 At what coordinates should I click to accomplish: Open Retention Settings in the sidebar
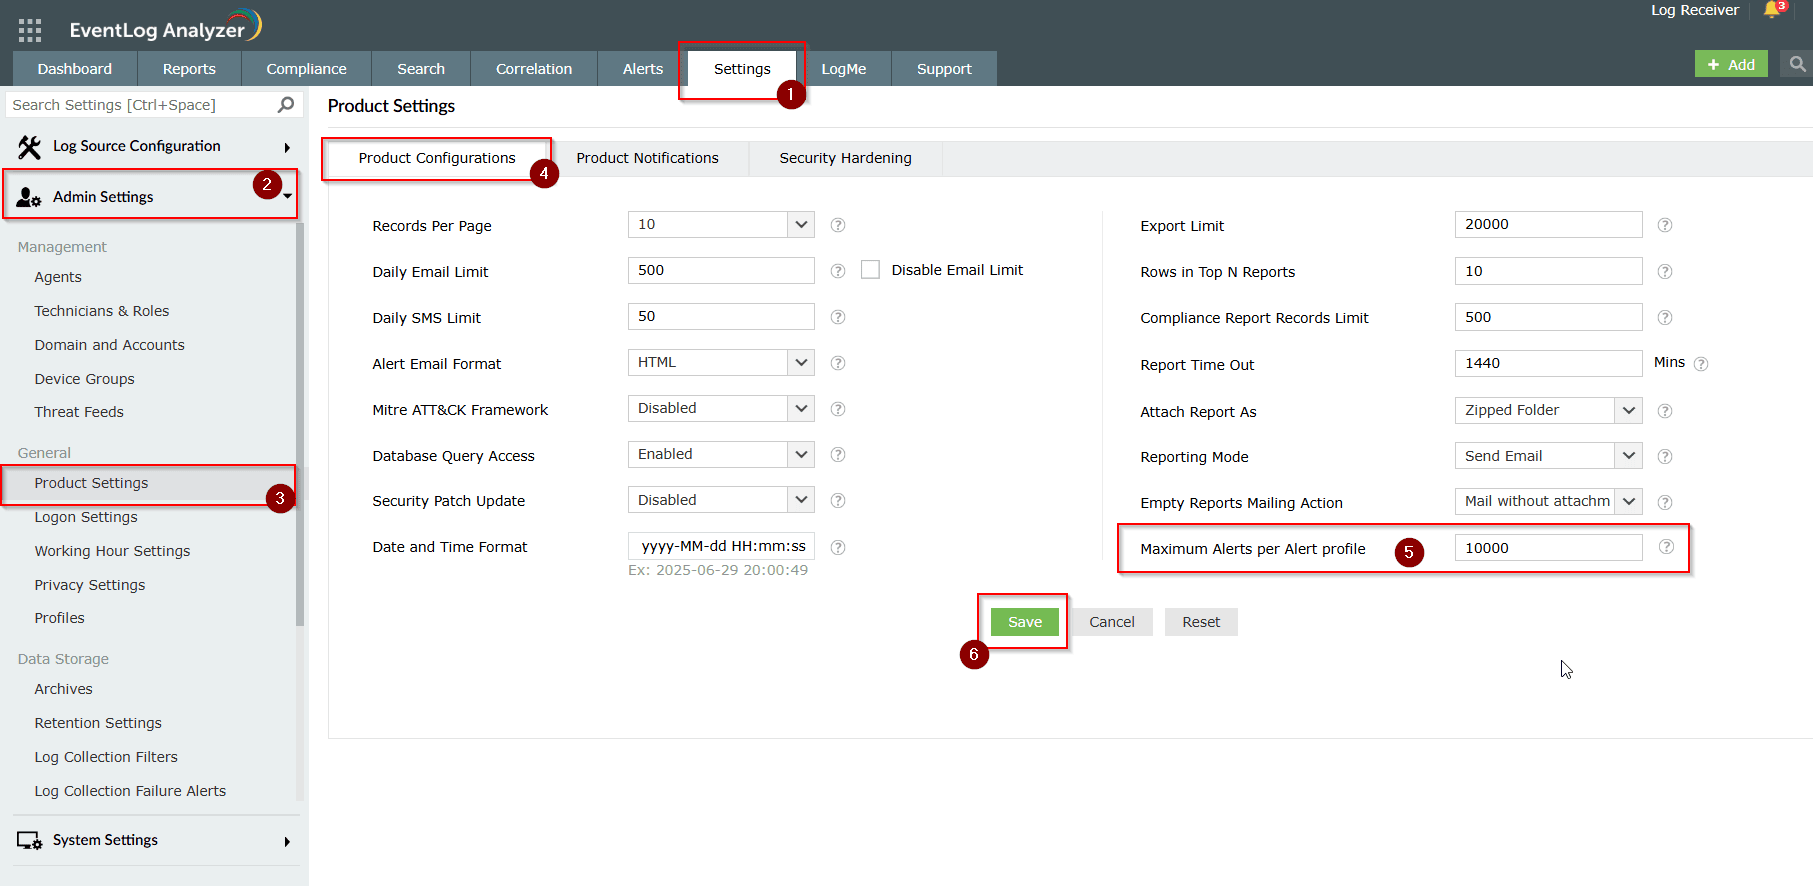[x=98, y=723]
